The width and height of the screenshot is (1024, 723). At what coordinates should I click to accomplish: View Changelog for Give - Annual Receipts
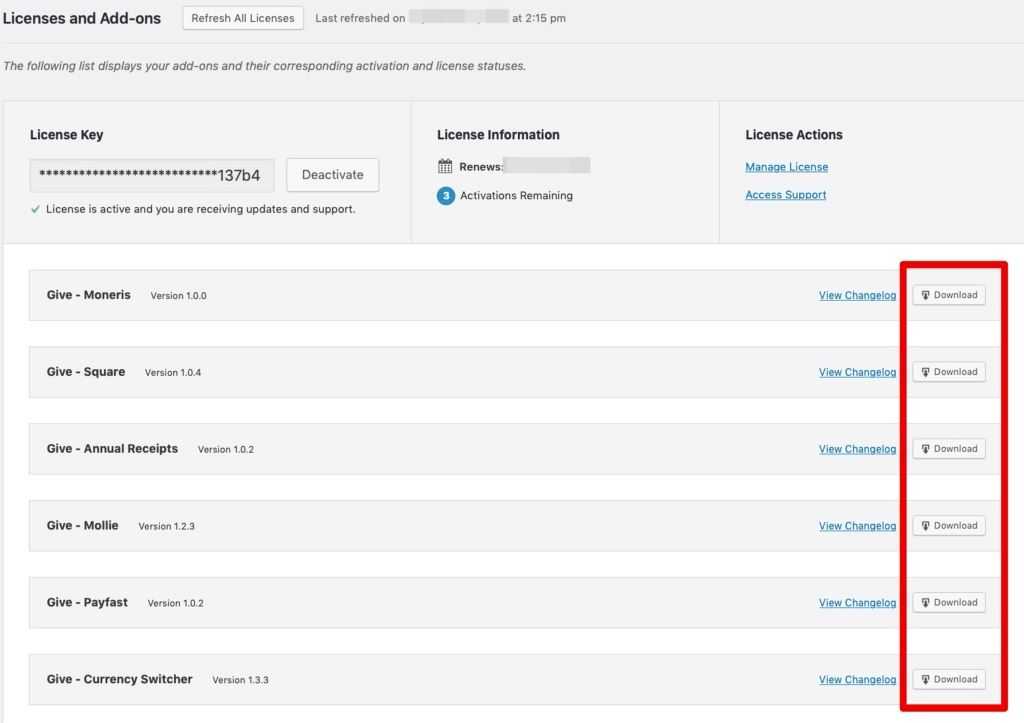tap(857, 449)
